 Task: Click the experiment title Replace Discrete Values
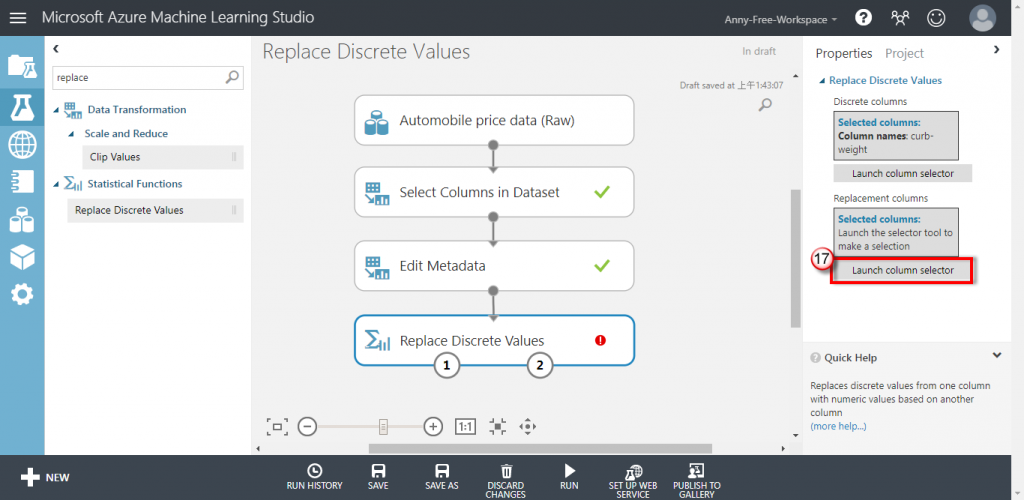(366, 52)
